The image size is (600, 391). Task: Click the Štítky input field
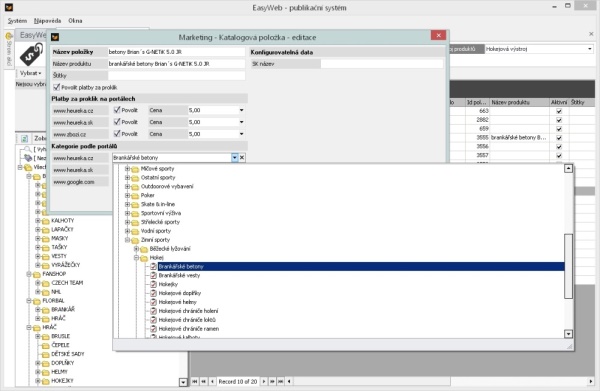tap(176, 75)
